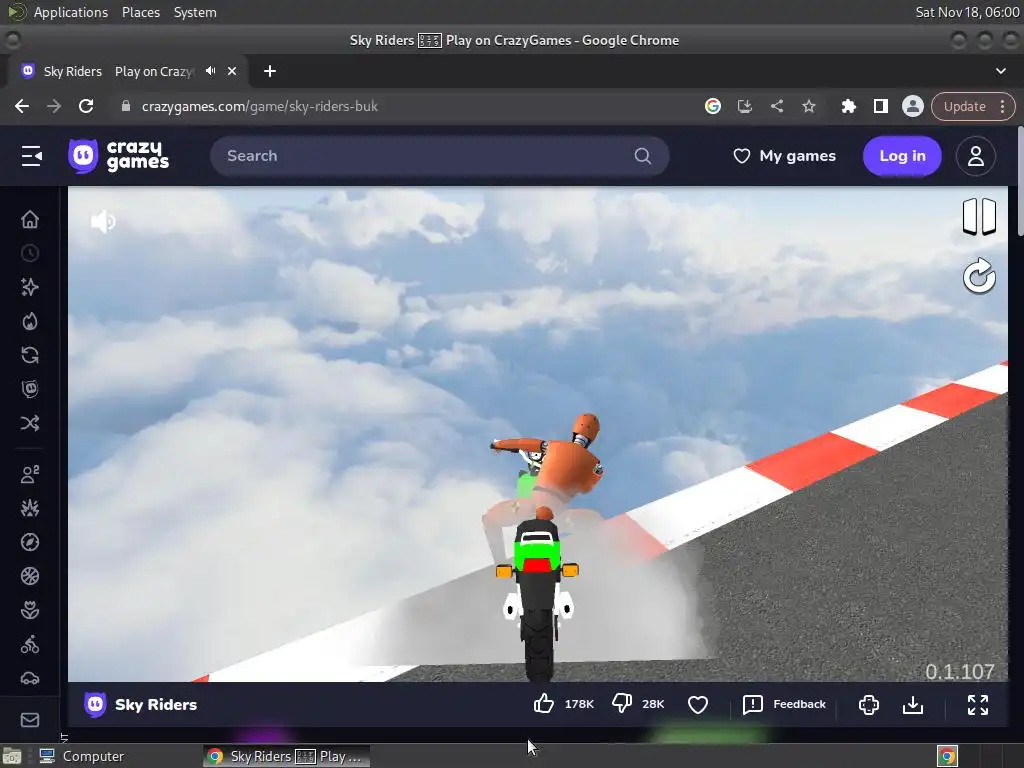Open Originals shield icon in sidebar

coord(30,389)
